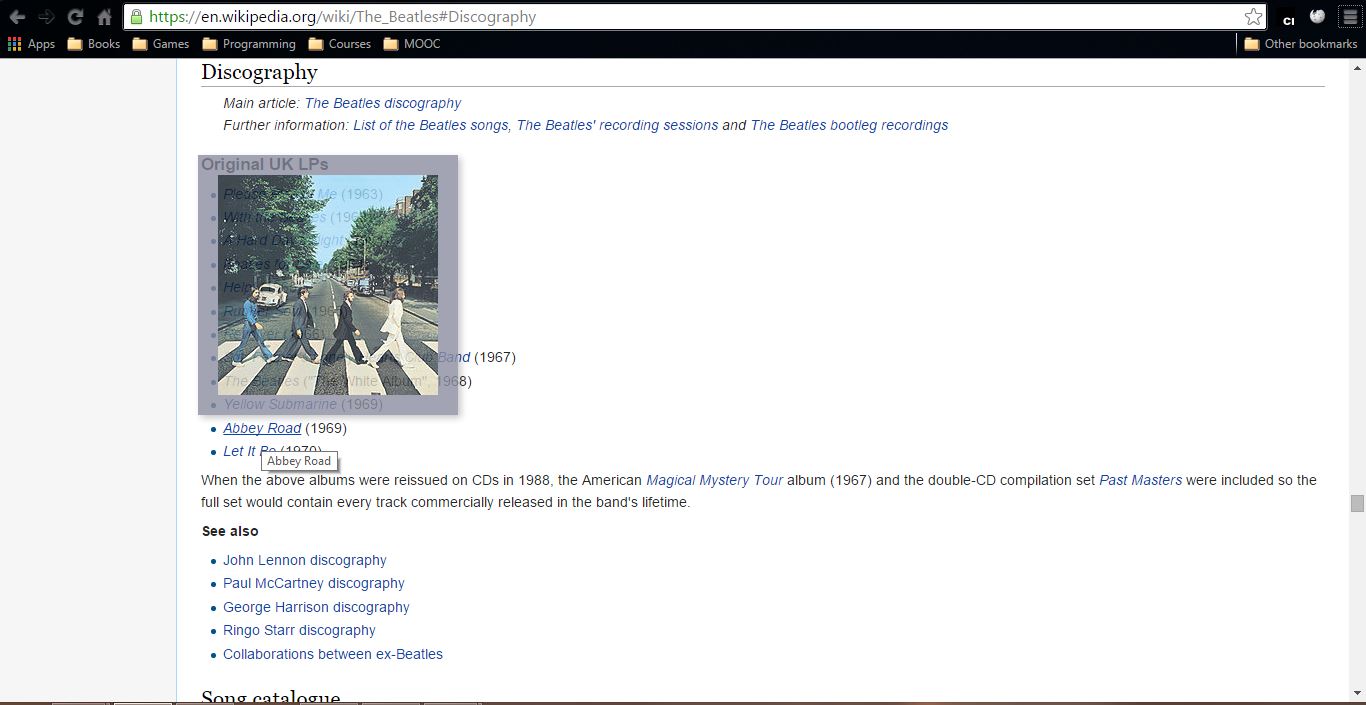Screen dimensions: 1366x705
Task: Open The Beatles discography main article
Action: [383, 103]
